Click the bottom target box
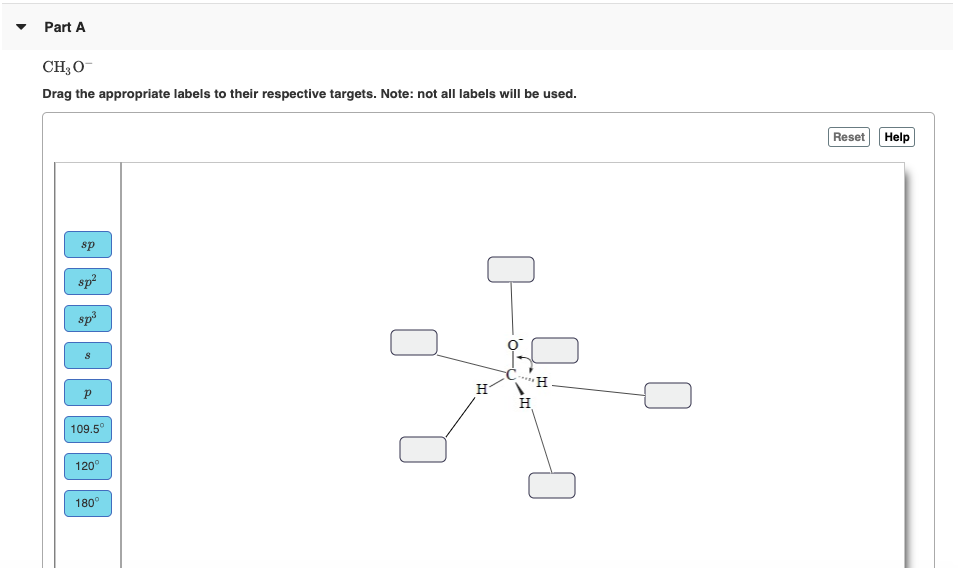Image resolution: width=958 pixels, height=568 pixels. pos(552,486)
